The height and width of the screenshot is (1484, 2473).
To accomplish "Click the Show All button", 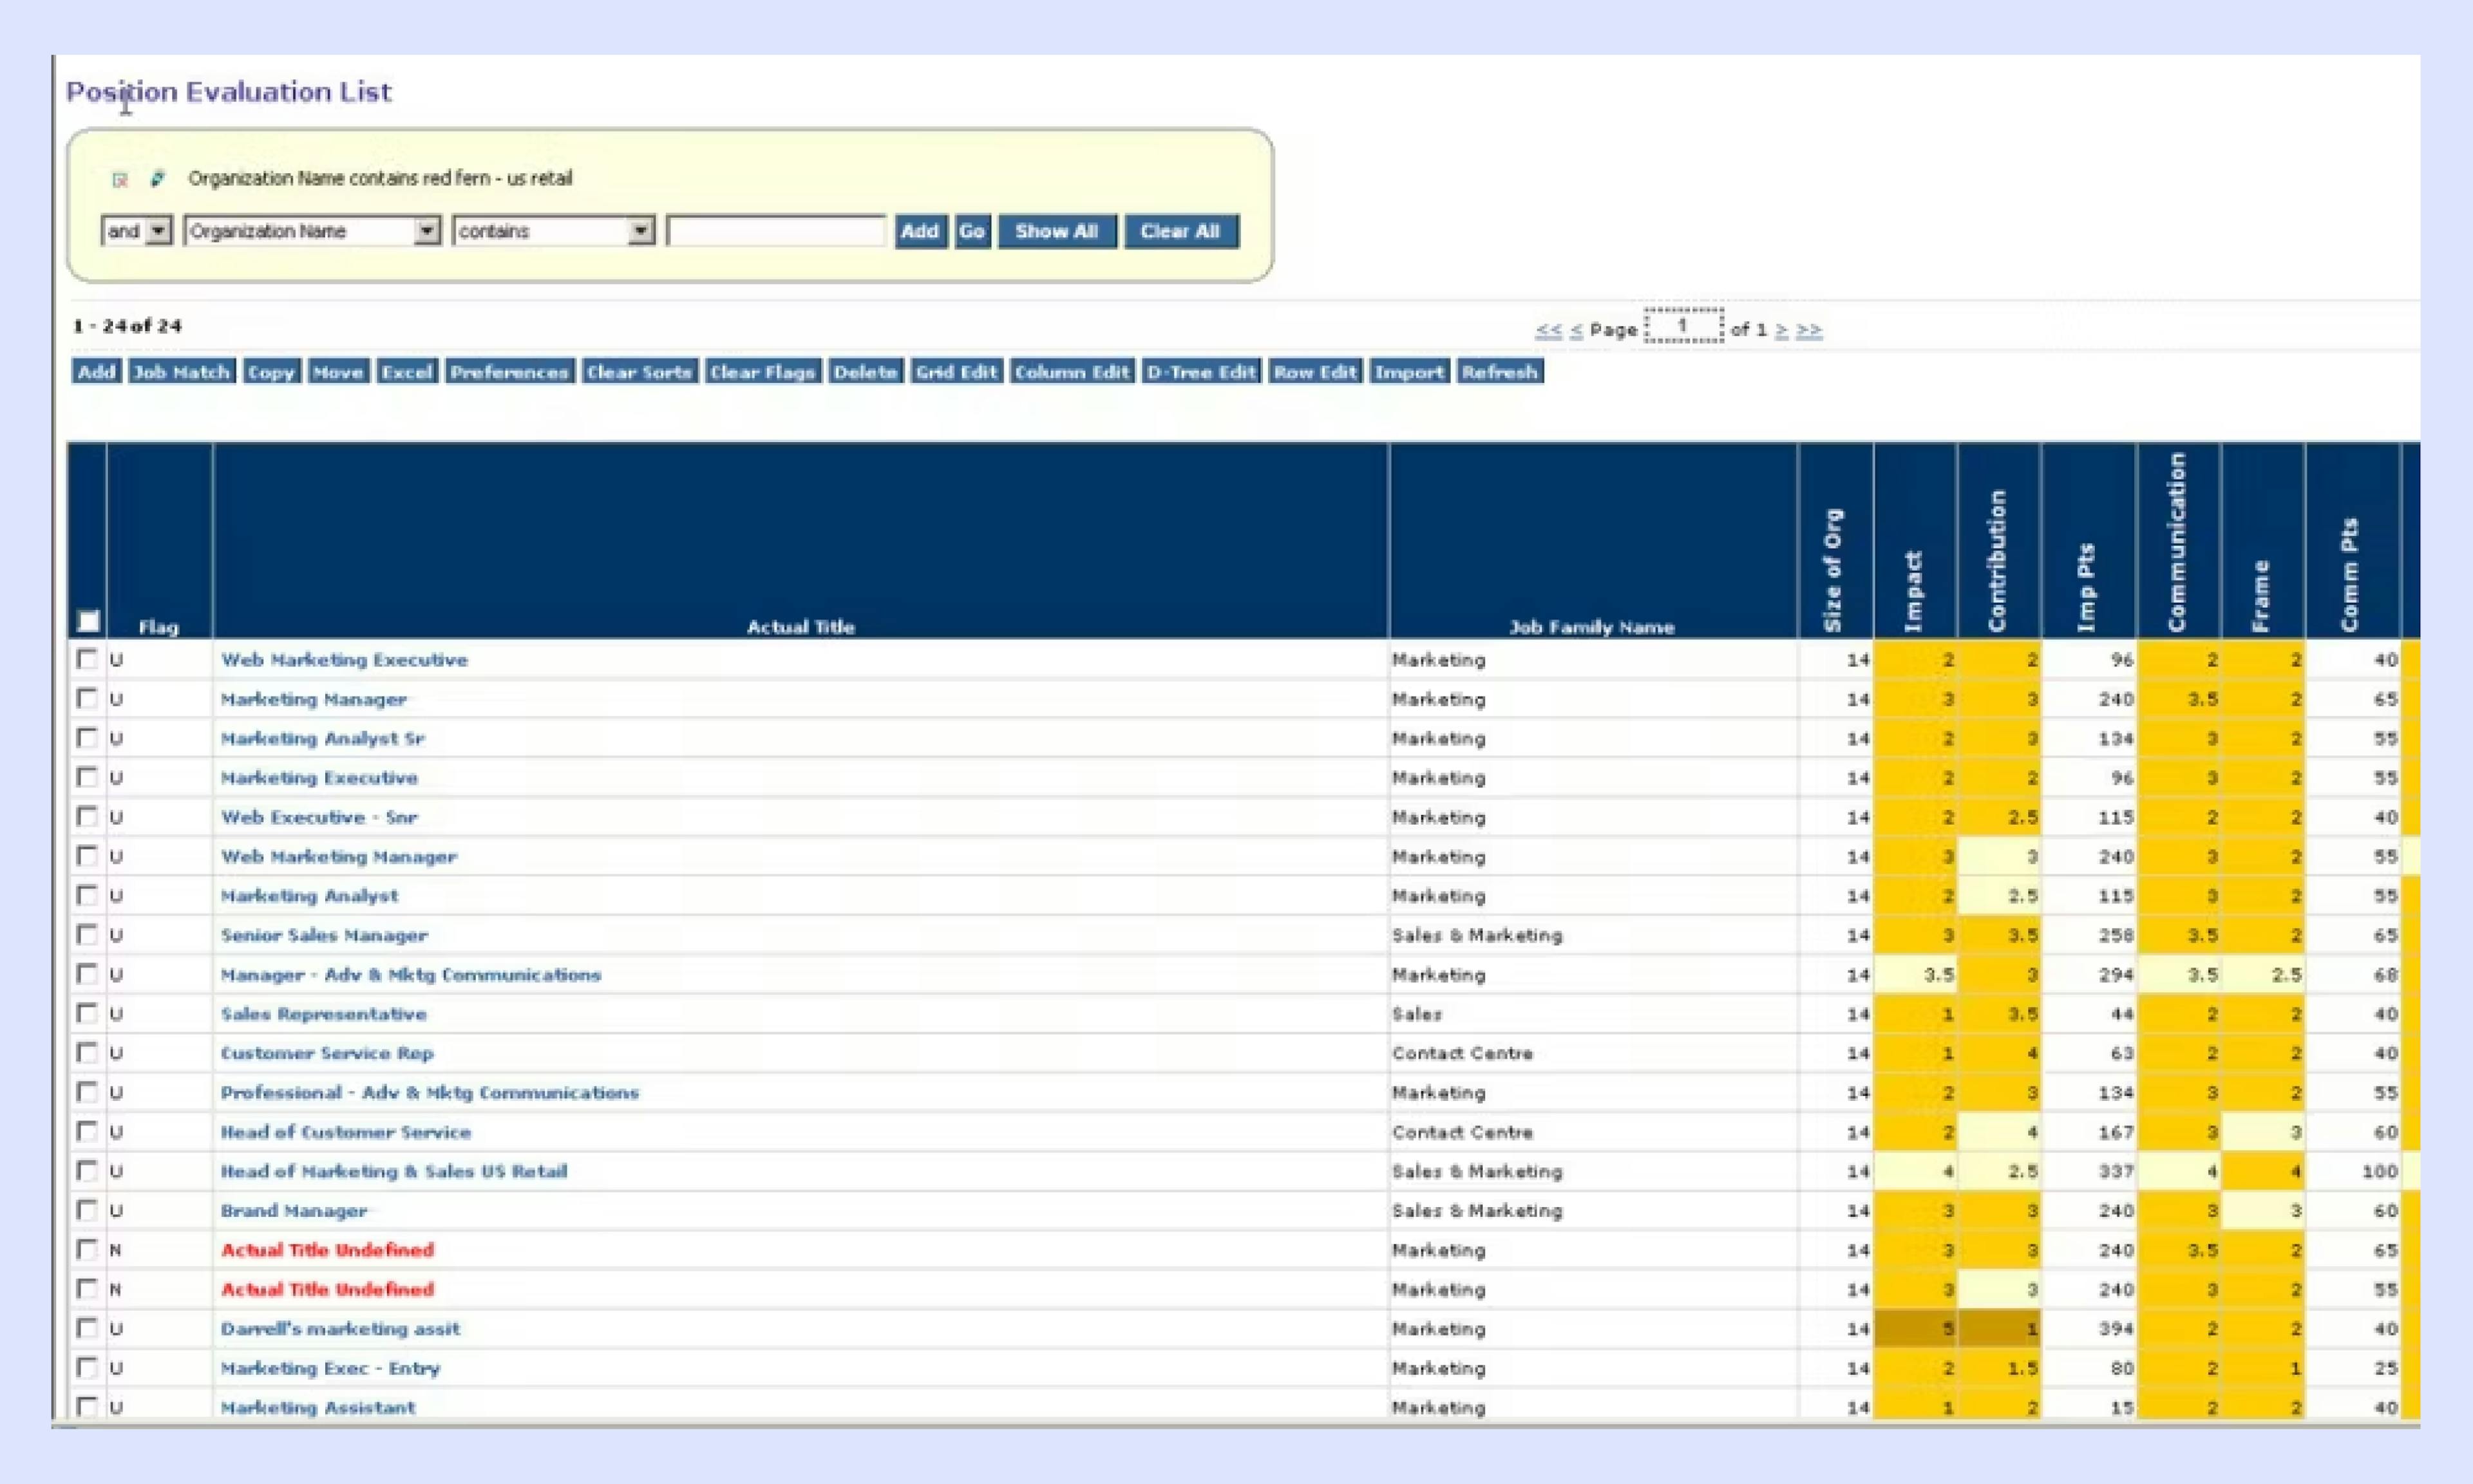I will [x=1055, y=231].
